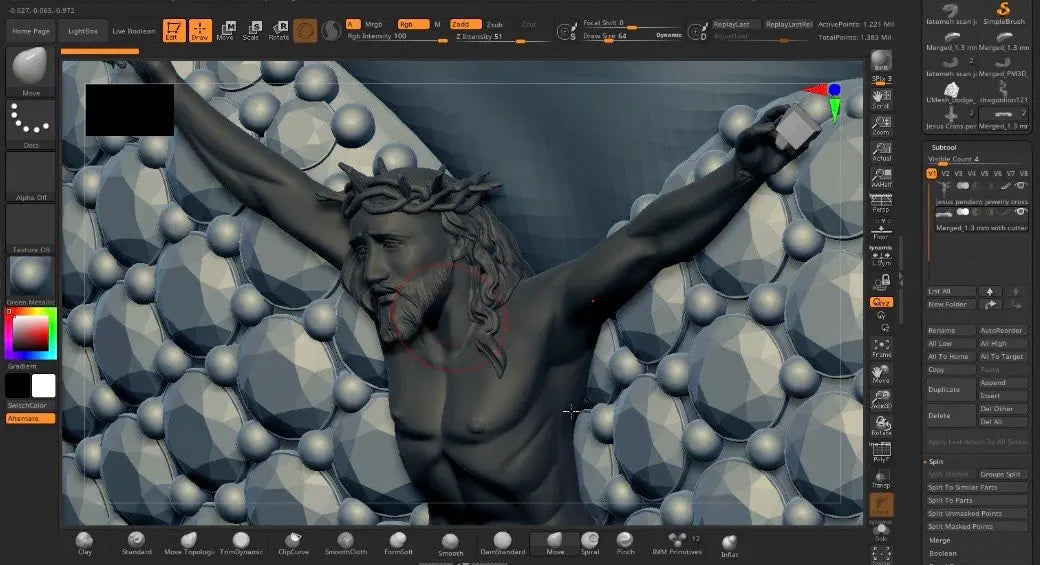This screenshot has height=565, width=1040.
Task: Select the ClipCurve brush
Action: pos(294,544)
